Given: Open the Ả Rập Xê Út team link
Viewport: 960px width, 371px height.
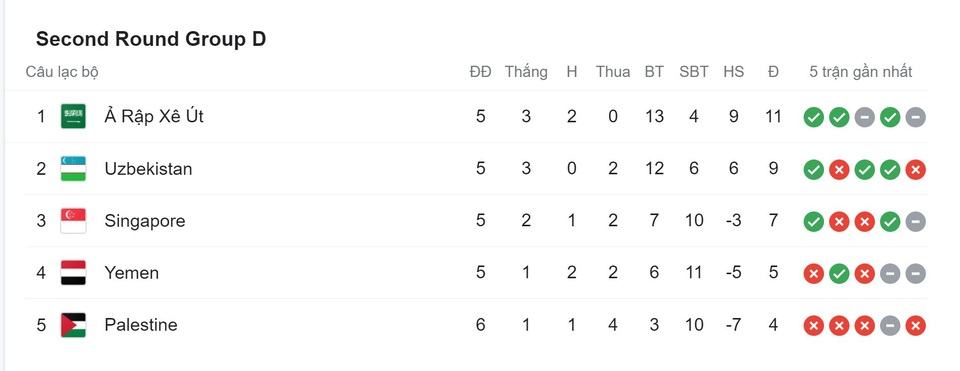Looking at the screenshot, I should (x=154, y=116).
